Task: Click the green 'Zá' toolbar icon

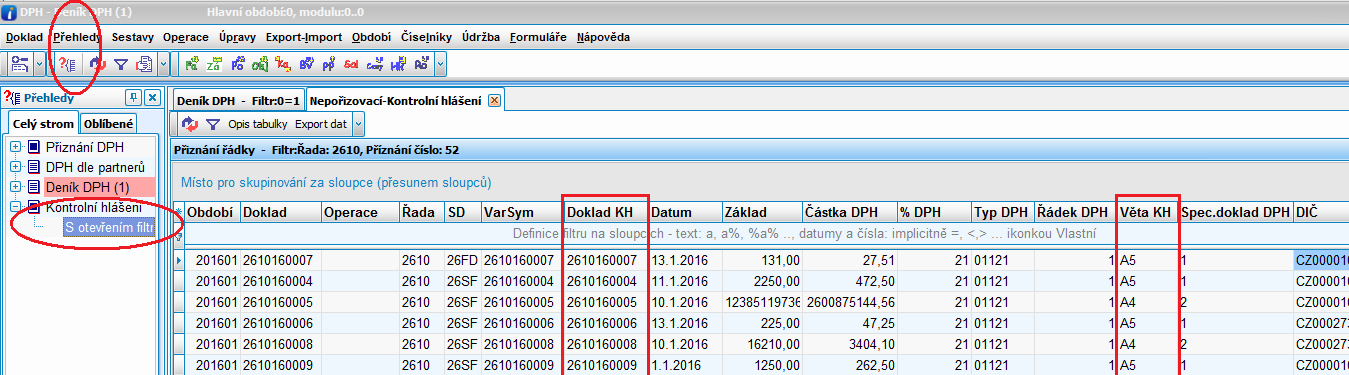Action: [214, 65]
